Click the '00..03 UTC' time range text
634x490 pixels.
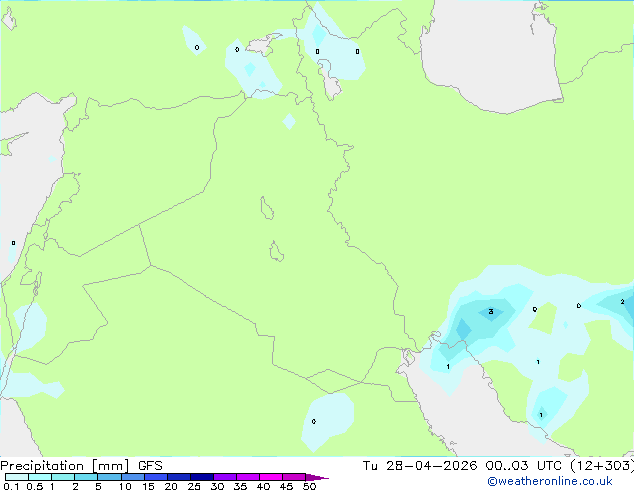(523, 466)
